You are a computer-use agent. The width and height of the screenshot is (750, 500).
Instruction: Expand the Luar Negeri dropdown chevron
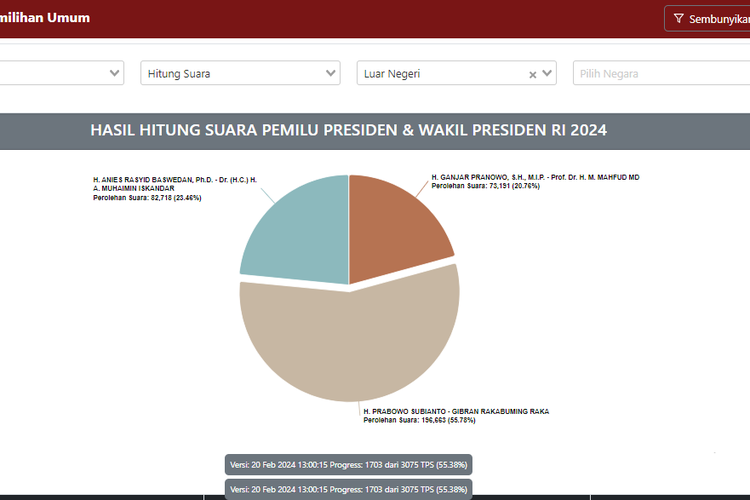point(547,74)
